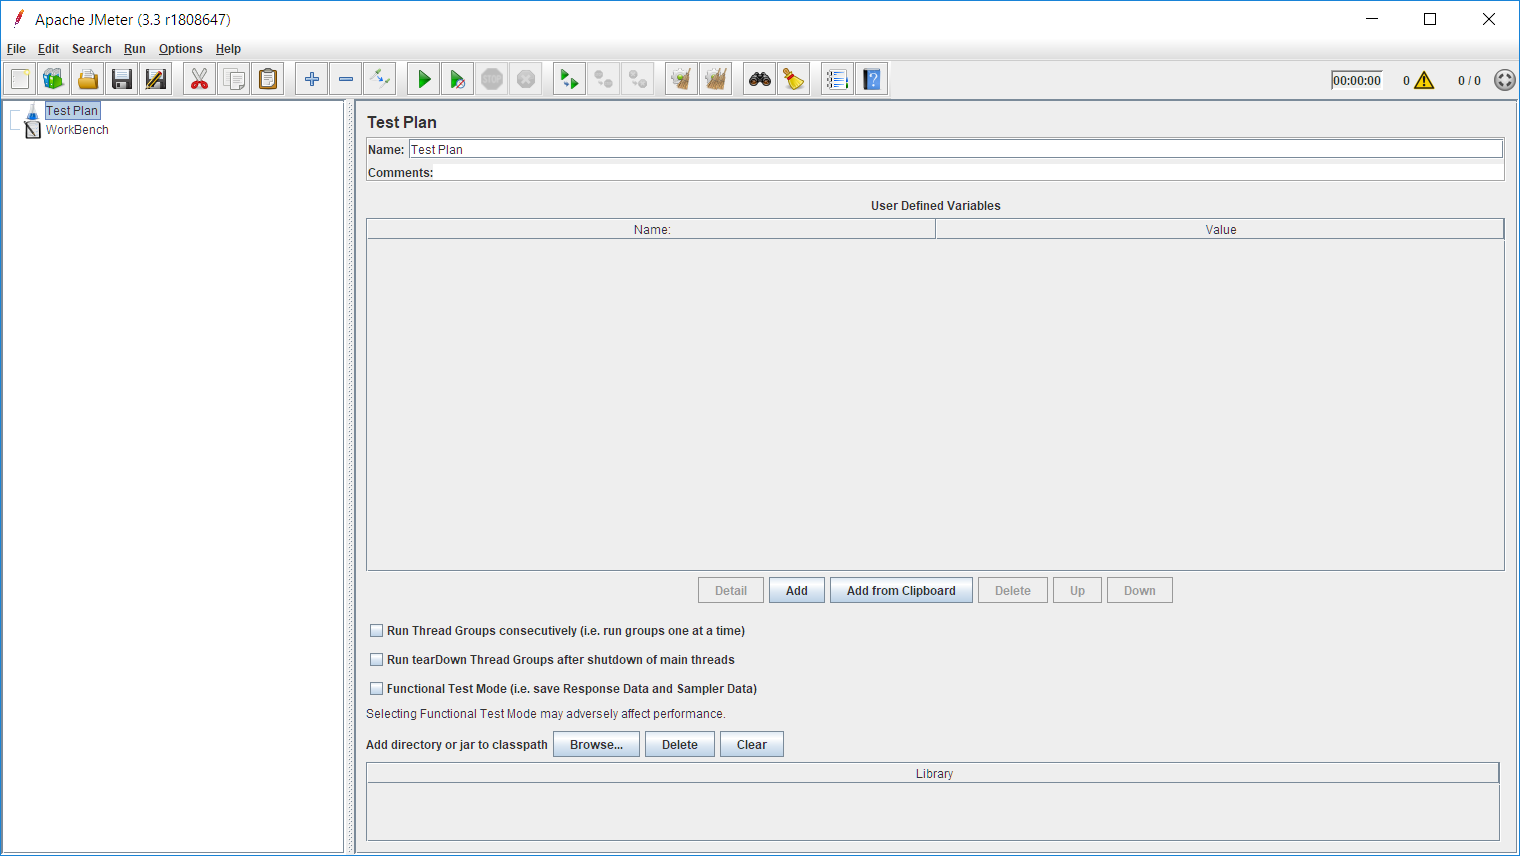Collapse all tree nodes with minus icon
This screenshot has height=856, width=1520.
[x=346, y=79]
